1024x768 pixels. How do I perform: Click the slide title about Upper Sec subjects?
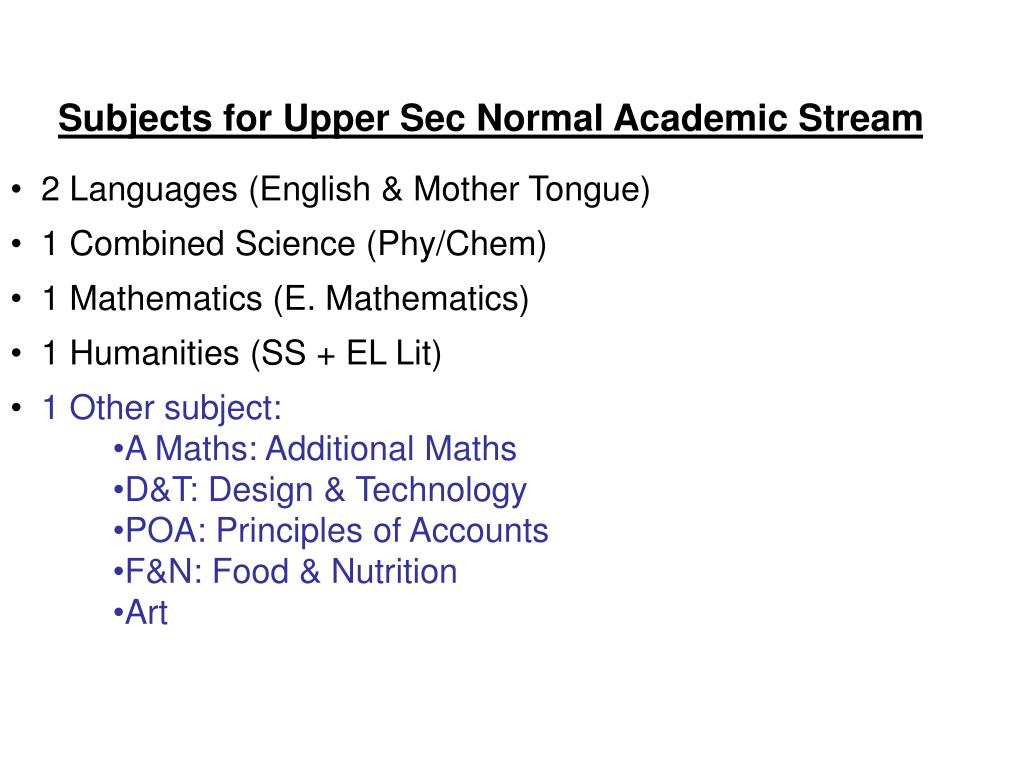pyautogui.click(x=490, y=120)
